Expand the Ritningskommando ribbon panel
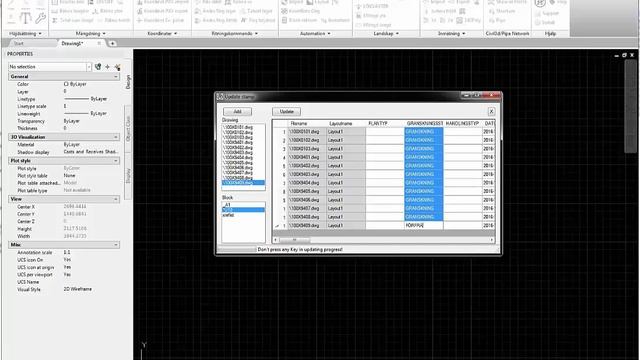Viewport: 640px width, 360px height. 235,33
